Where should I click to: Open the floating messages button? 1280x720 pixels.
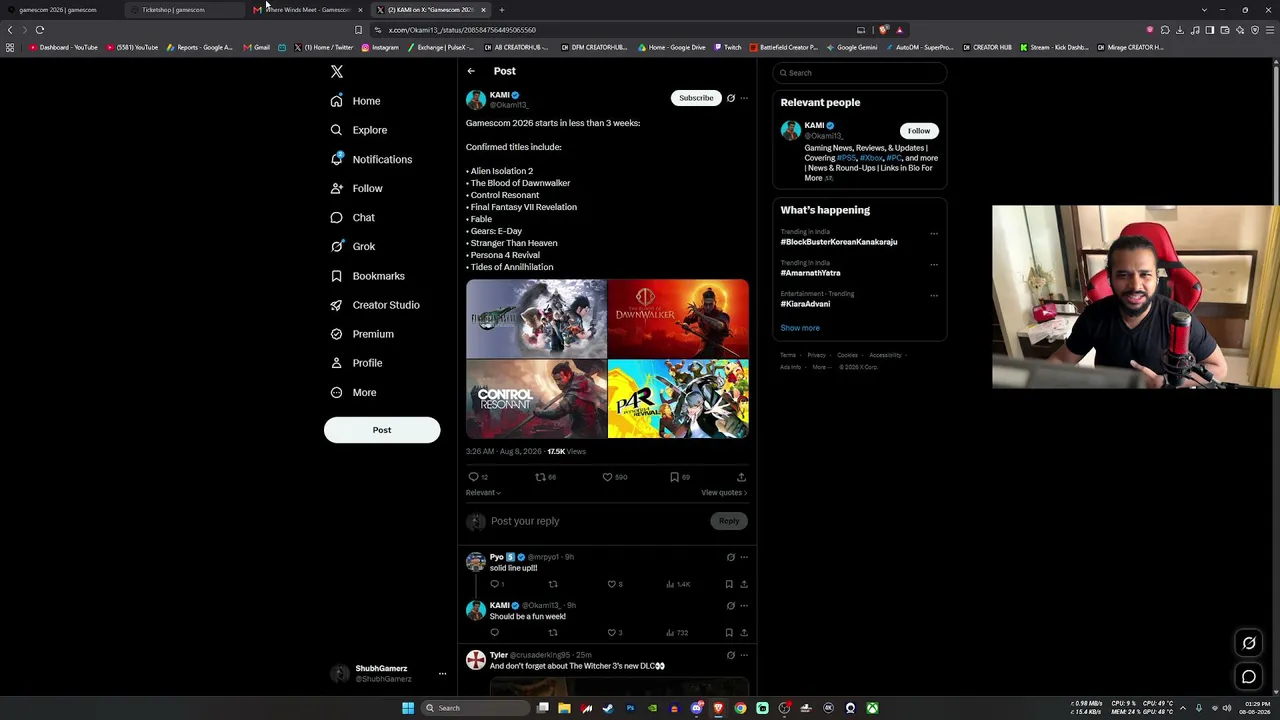(x=1249, y=678)
